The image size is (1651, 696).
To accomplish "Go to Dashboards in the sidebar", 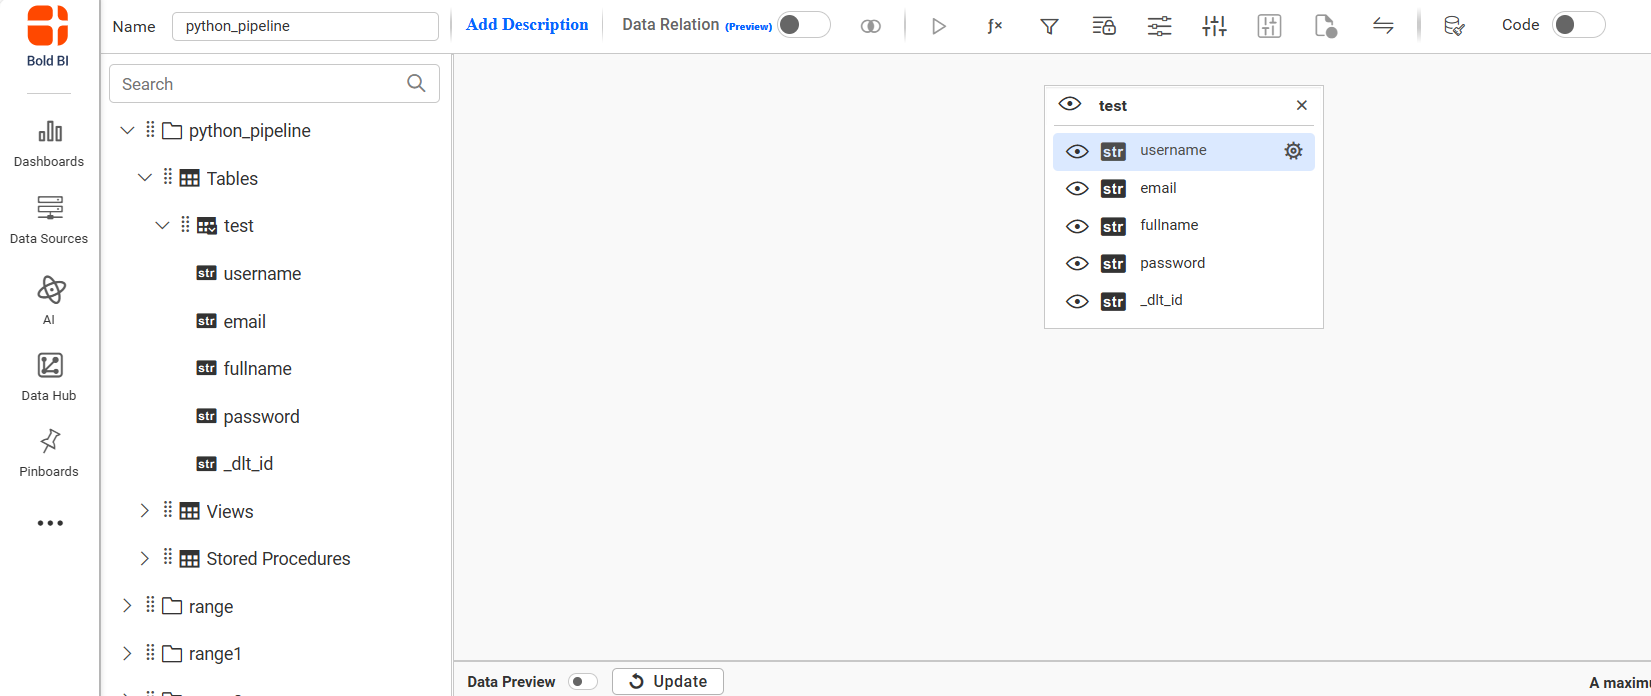I will click(x=49, y=143).
